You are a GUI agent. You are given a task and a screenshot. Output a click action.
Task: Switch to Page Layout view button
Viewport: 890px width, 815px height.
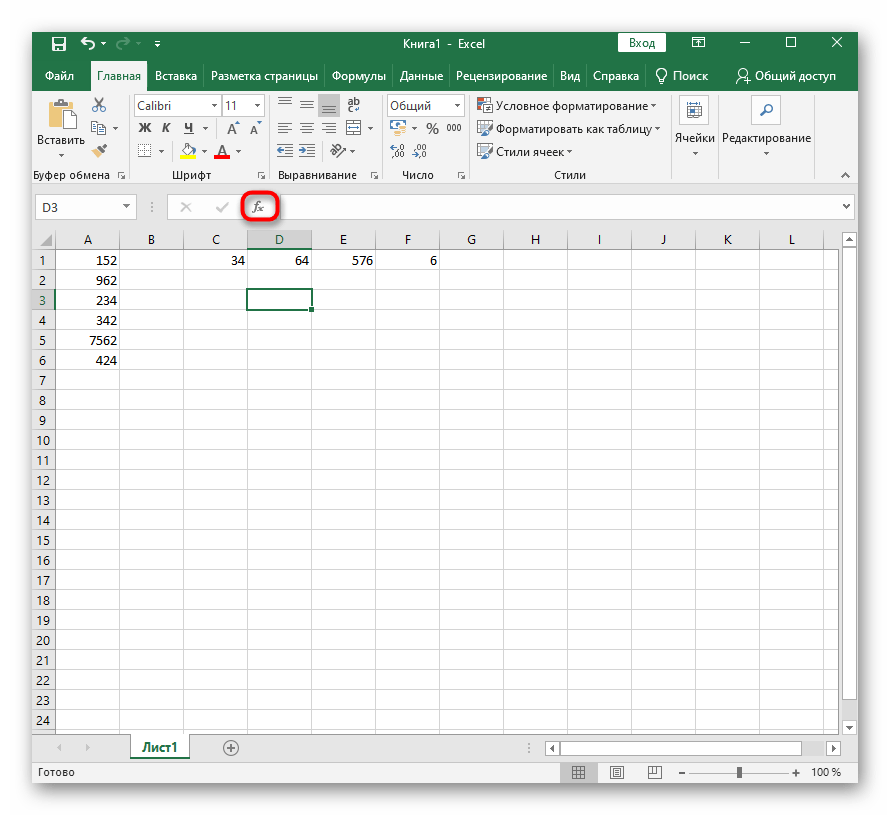(x=616, y=772)
